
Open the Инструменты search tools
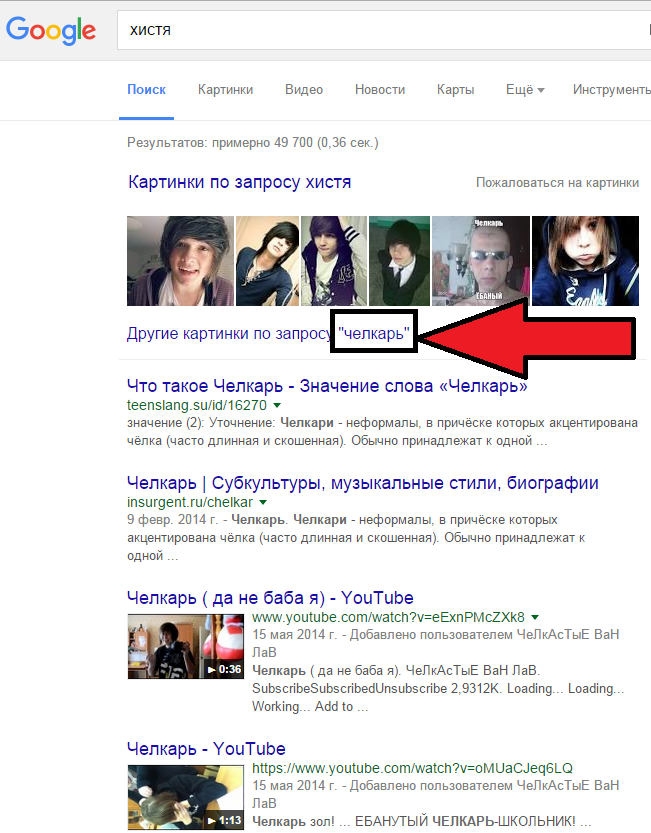[x=611, y=90]
